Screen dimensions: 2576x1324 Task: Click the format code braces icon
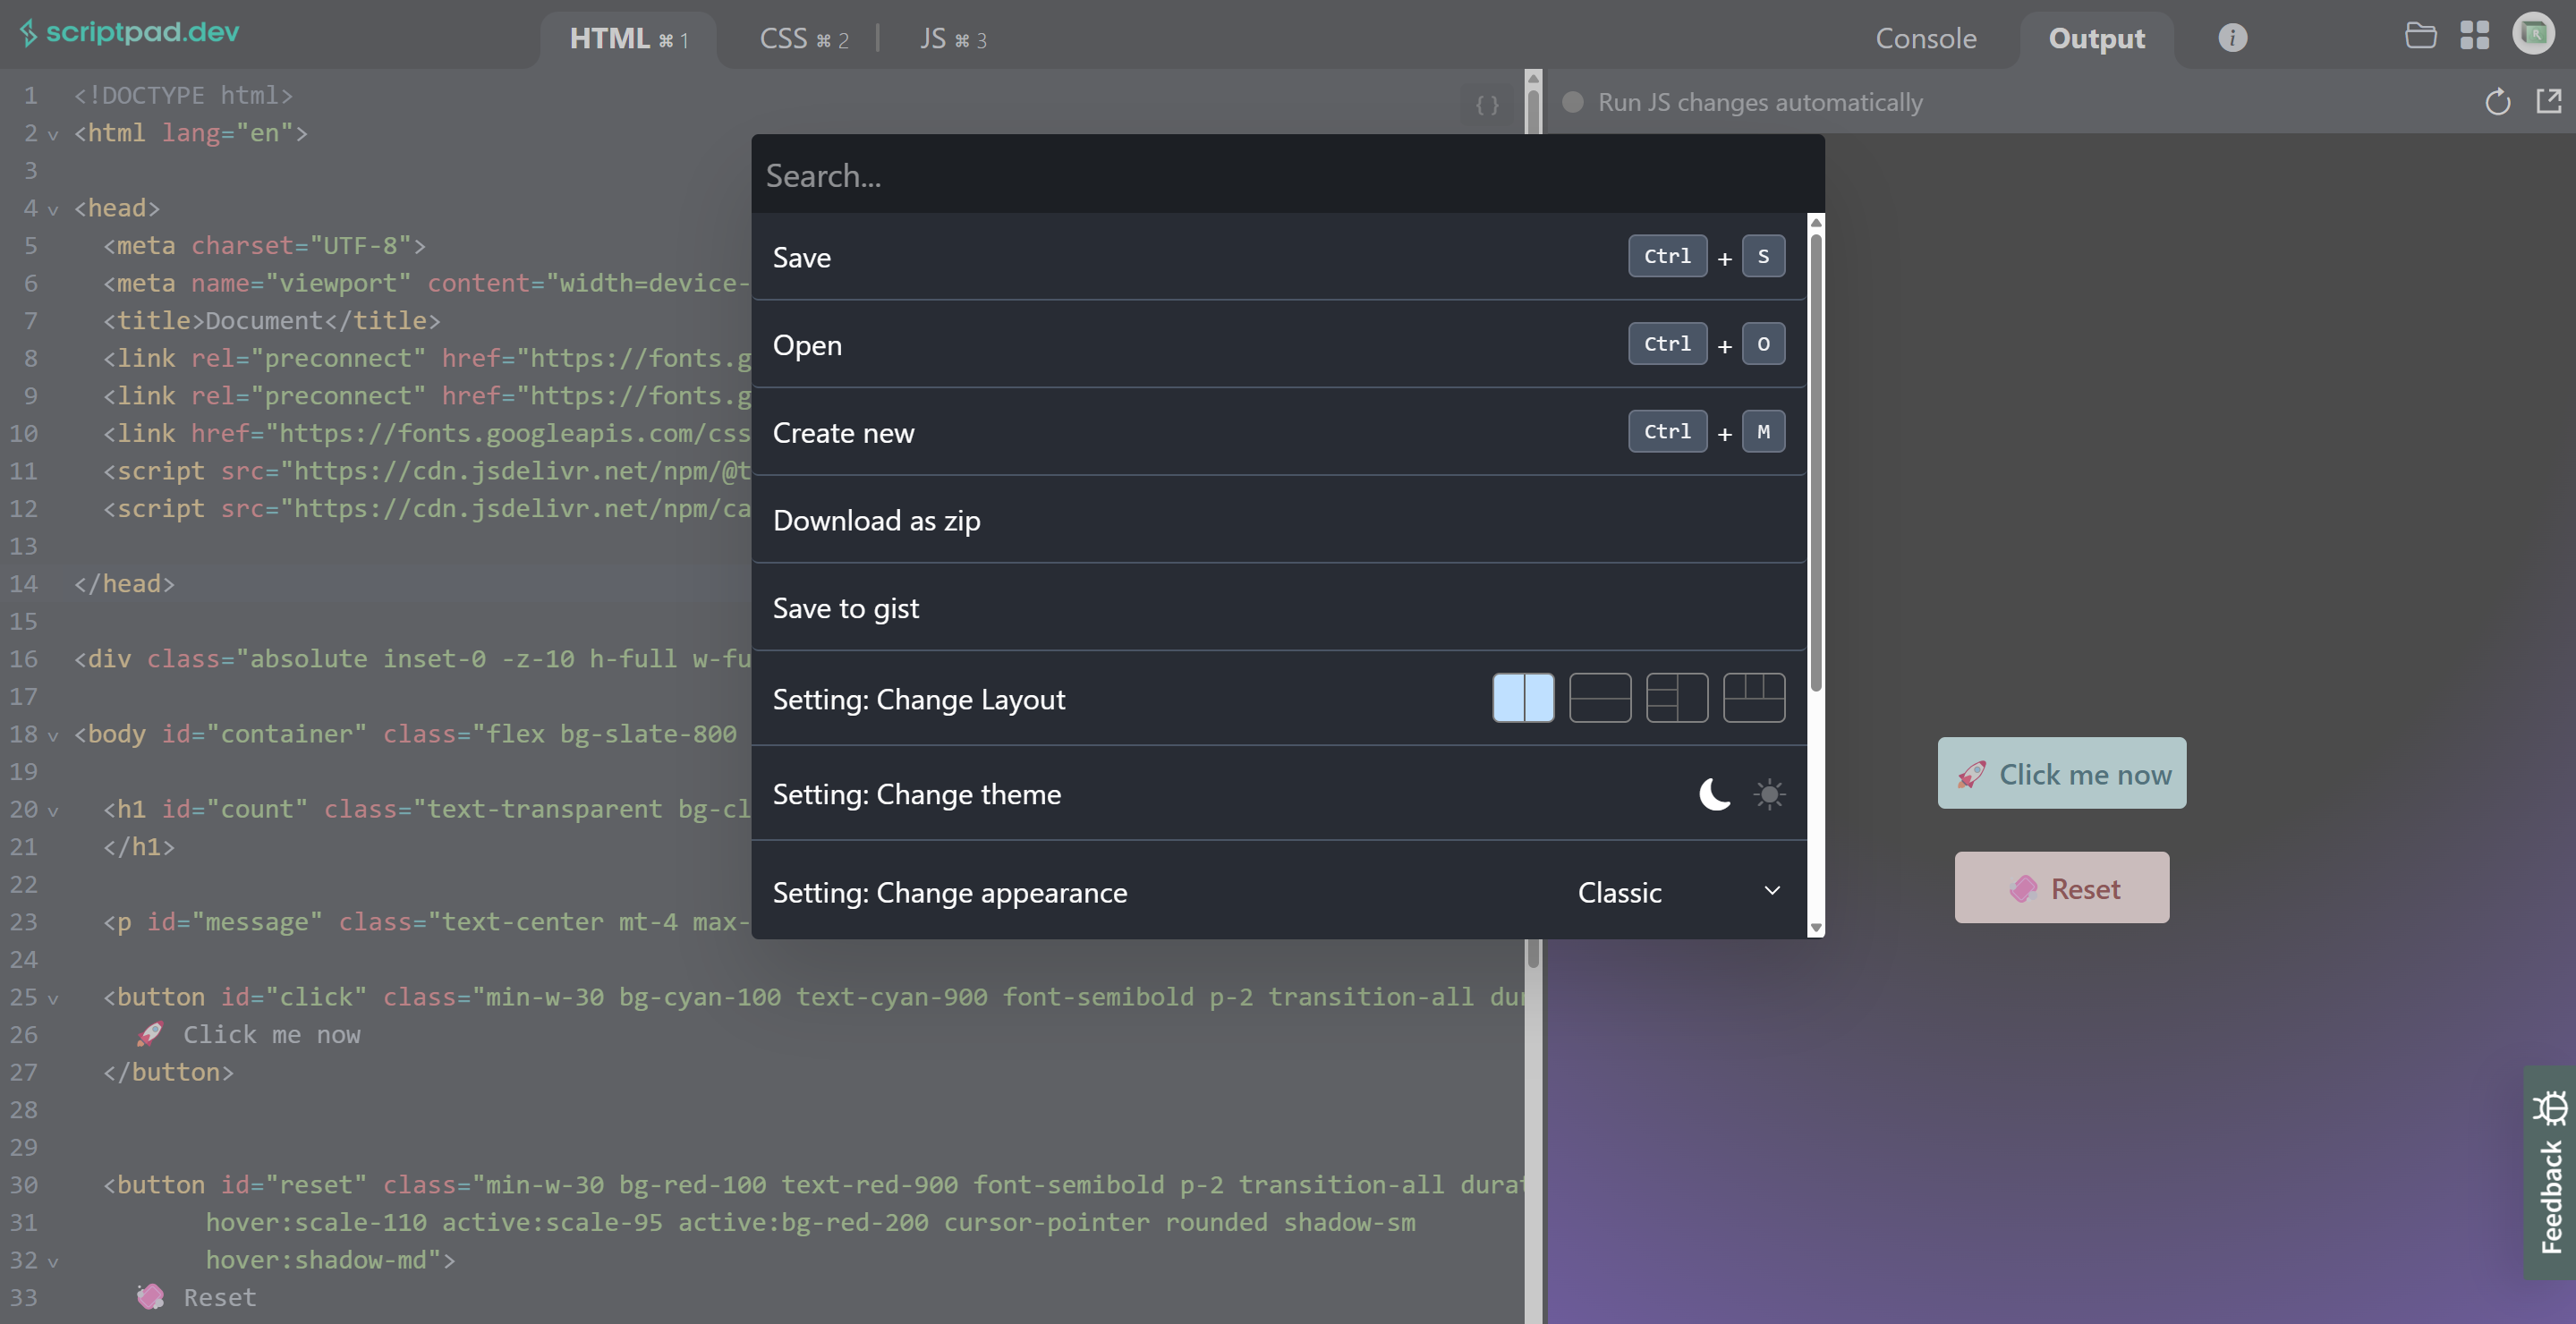click(1487, 104)
